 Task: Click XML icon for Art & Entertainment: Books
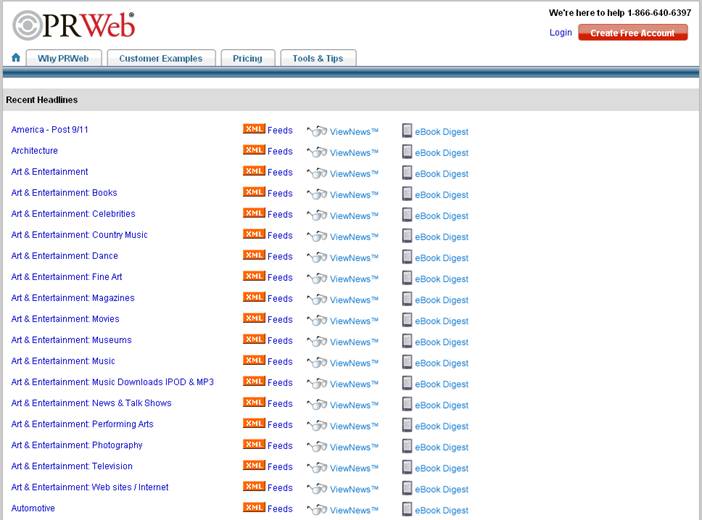coord(254,192)
